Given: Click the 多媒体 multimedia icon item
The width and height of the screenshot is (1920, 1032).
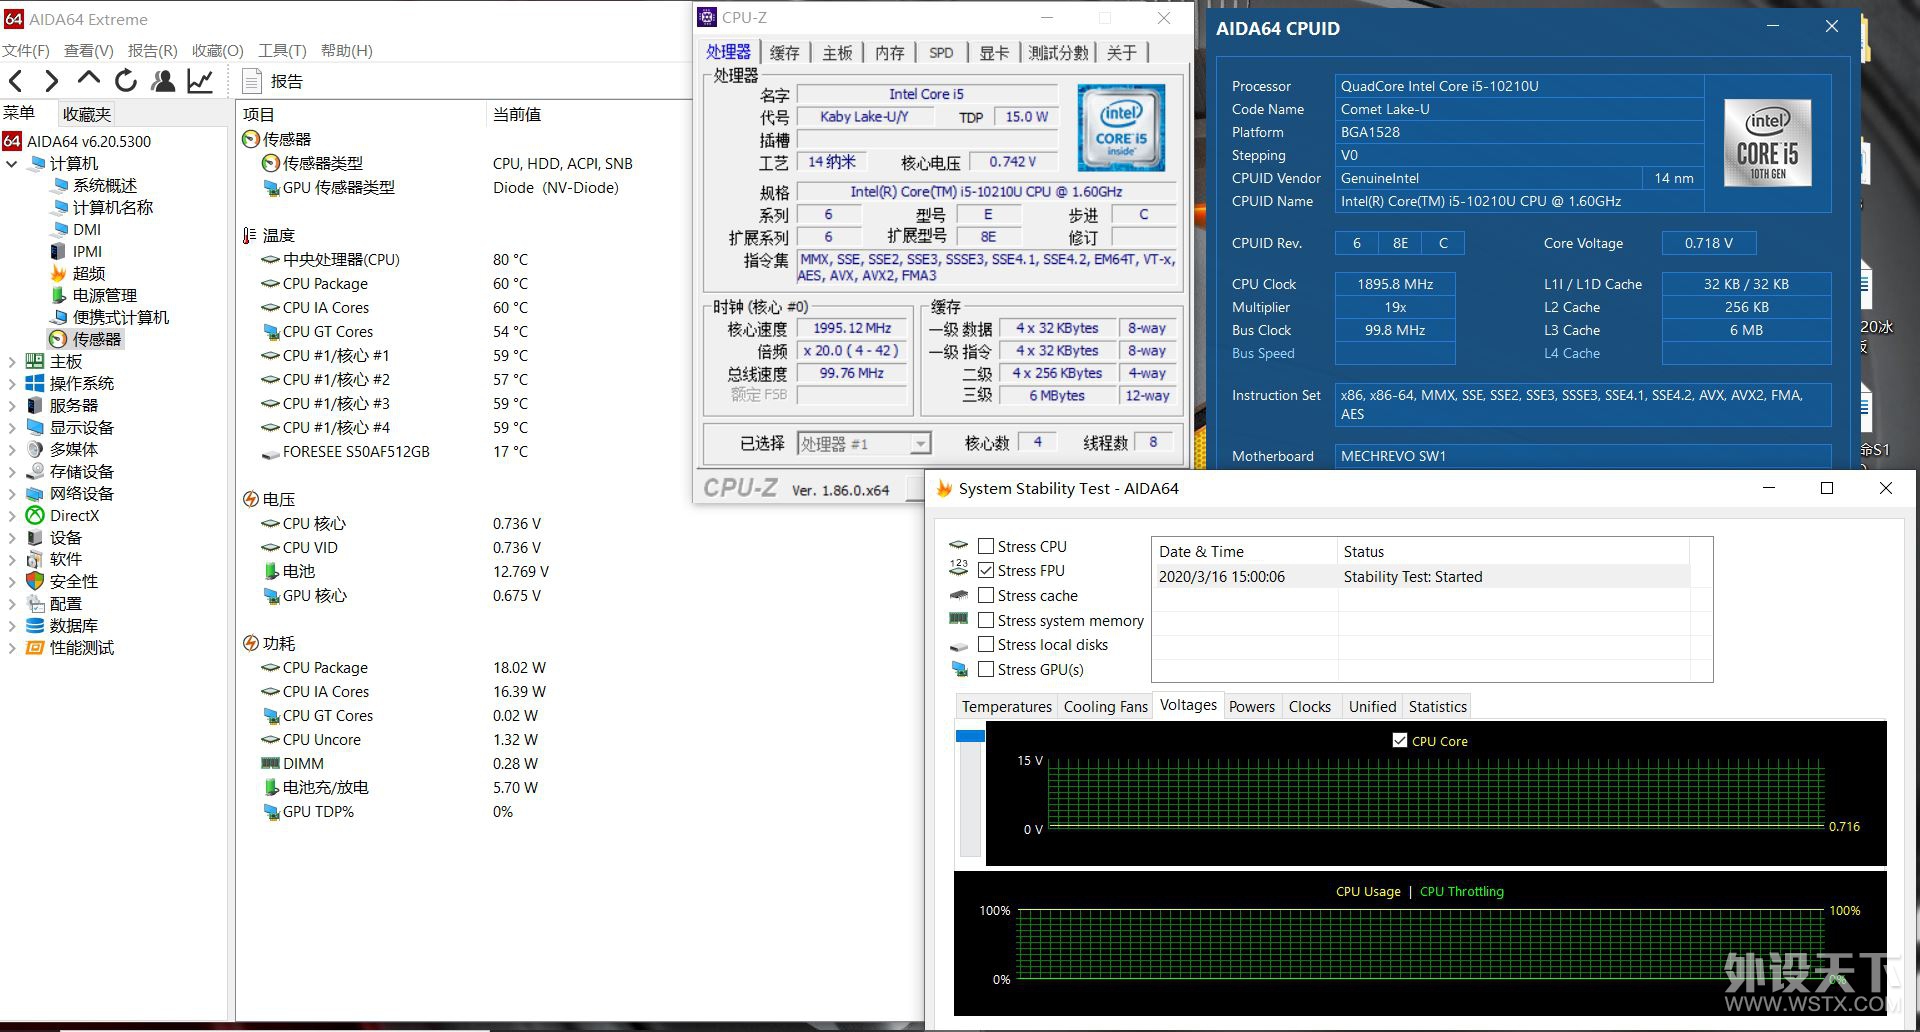Looking at the screenshot, I should (x=34, y=449).
